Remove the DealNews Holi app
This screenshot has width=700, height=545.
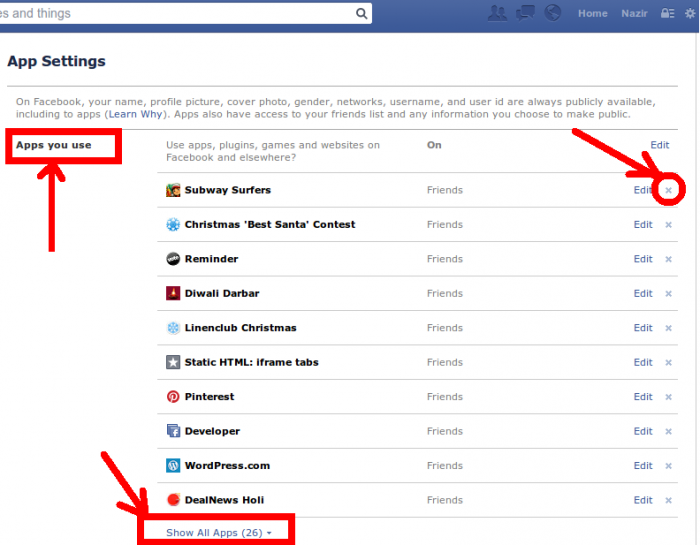point(668,500)
